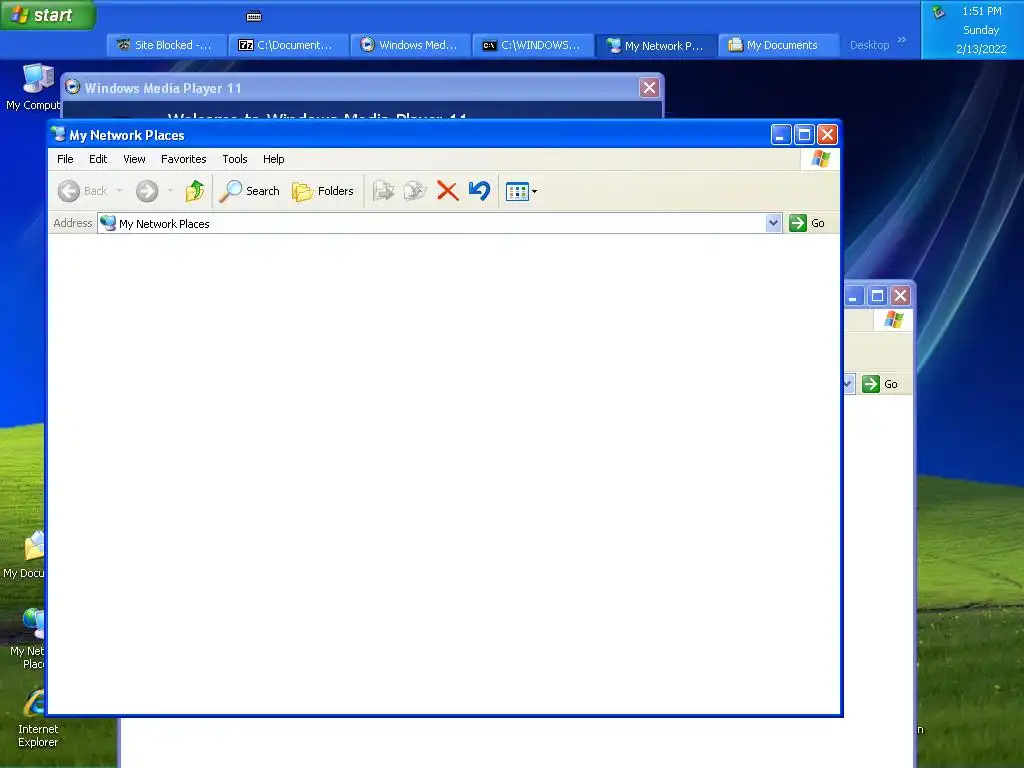Click the Windows flag logo in the menu bar

(820, 159)
